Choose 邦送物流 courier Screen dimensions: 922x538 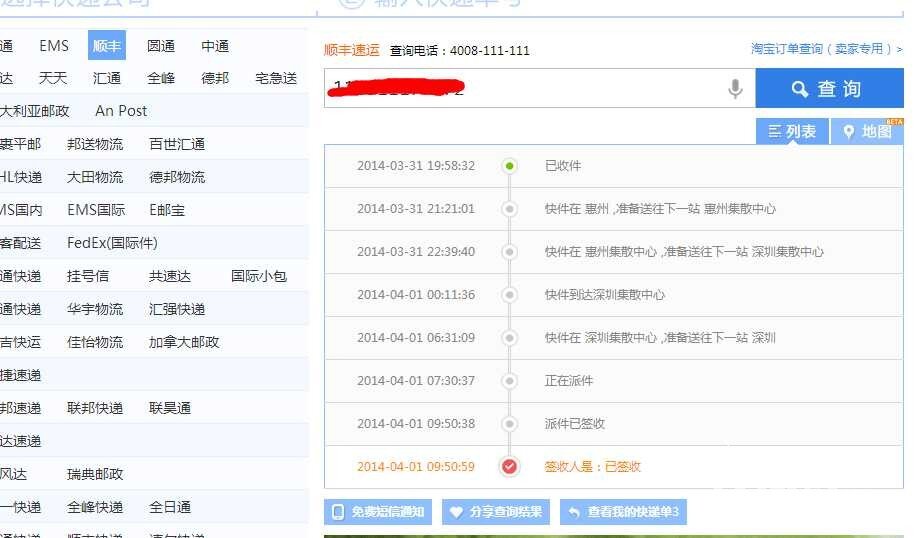(95, 144)
